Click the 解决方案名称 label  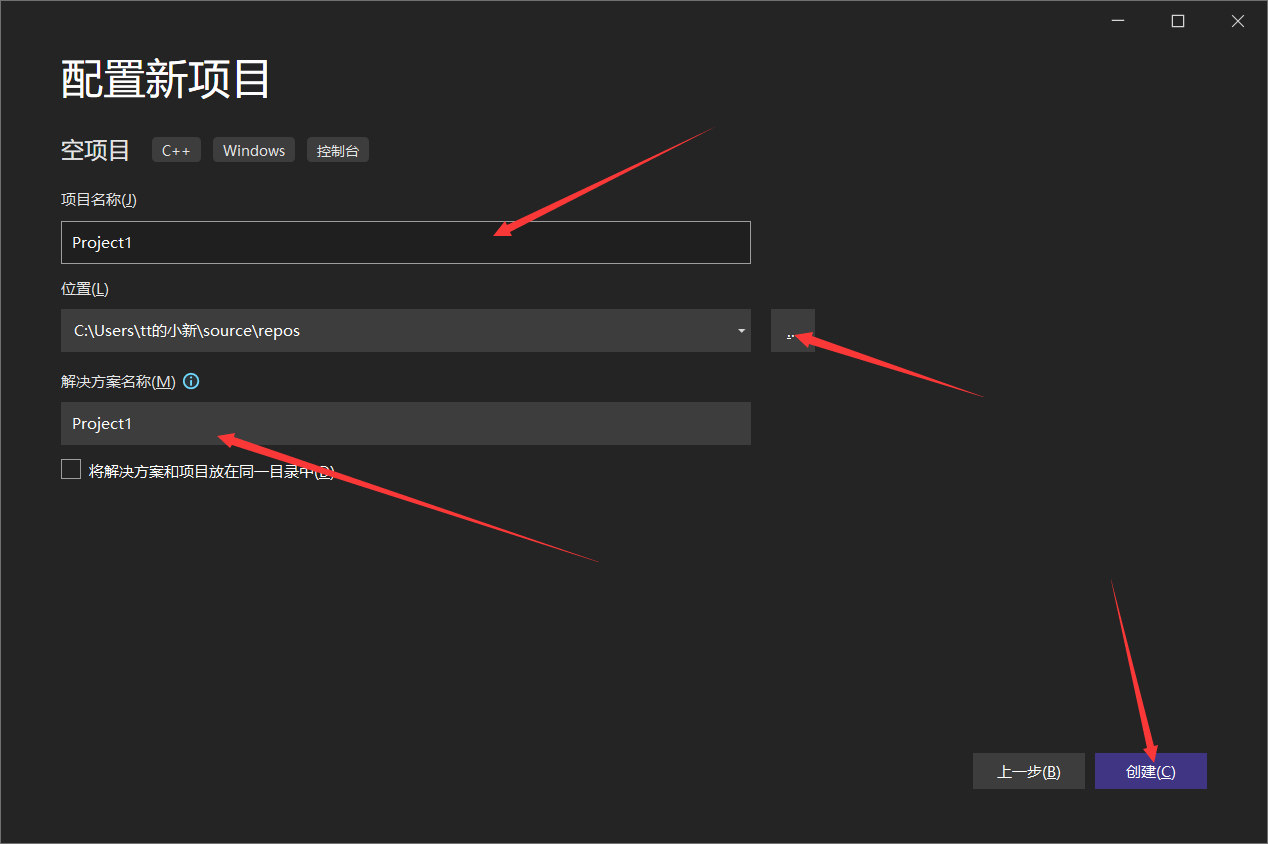tap(118, 381)
